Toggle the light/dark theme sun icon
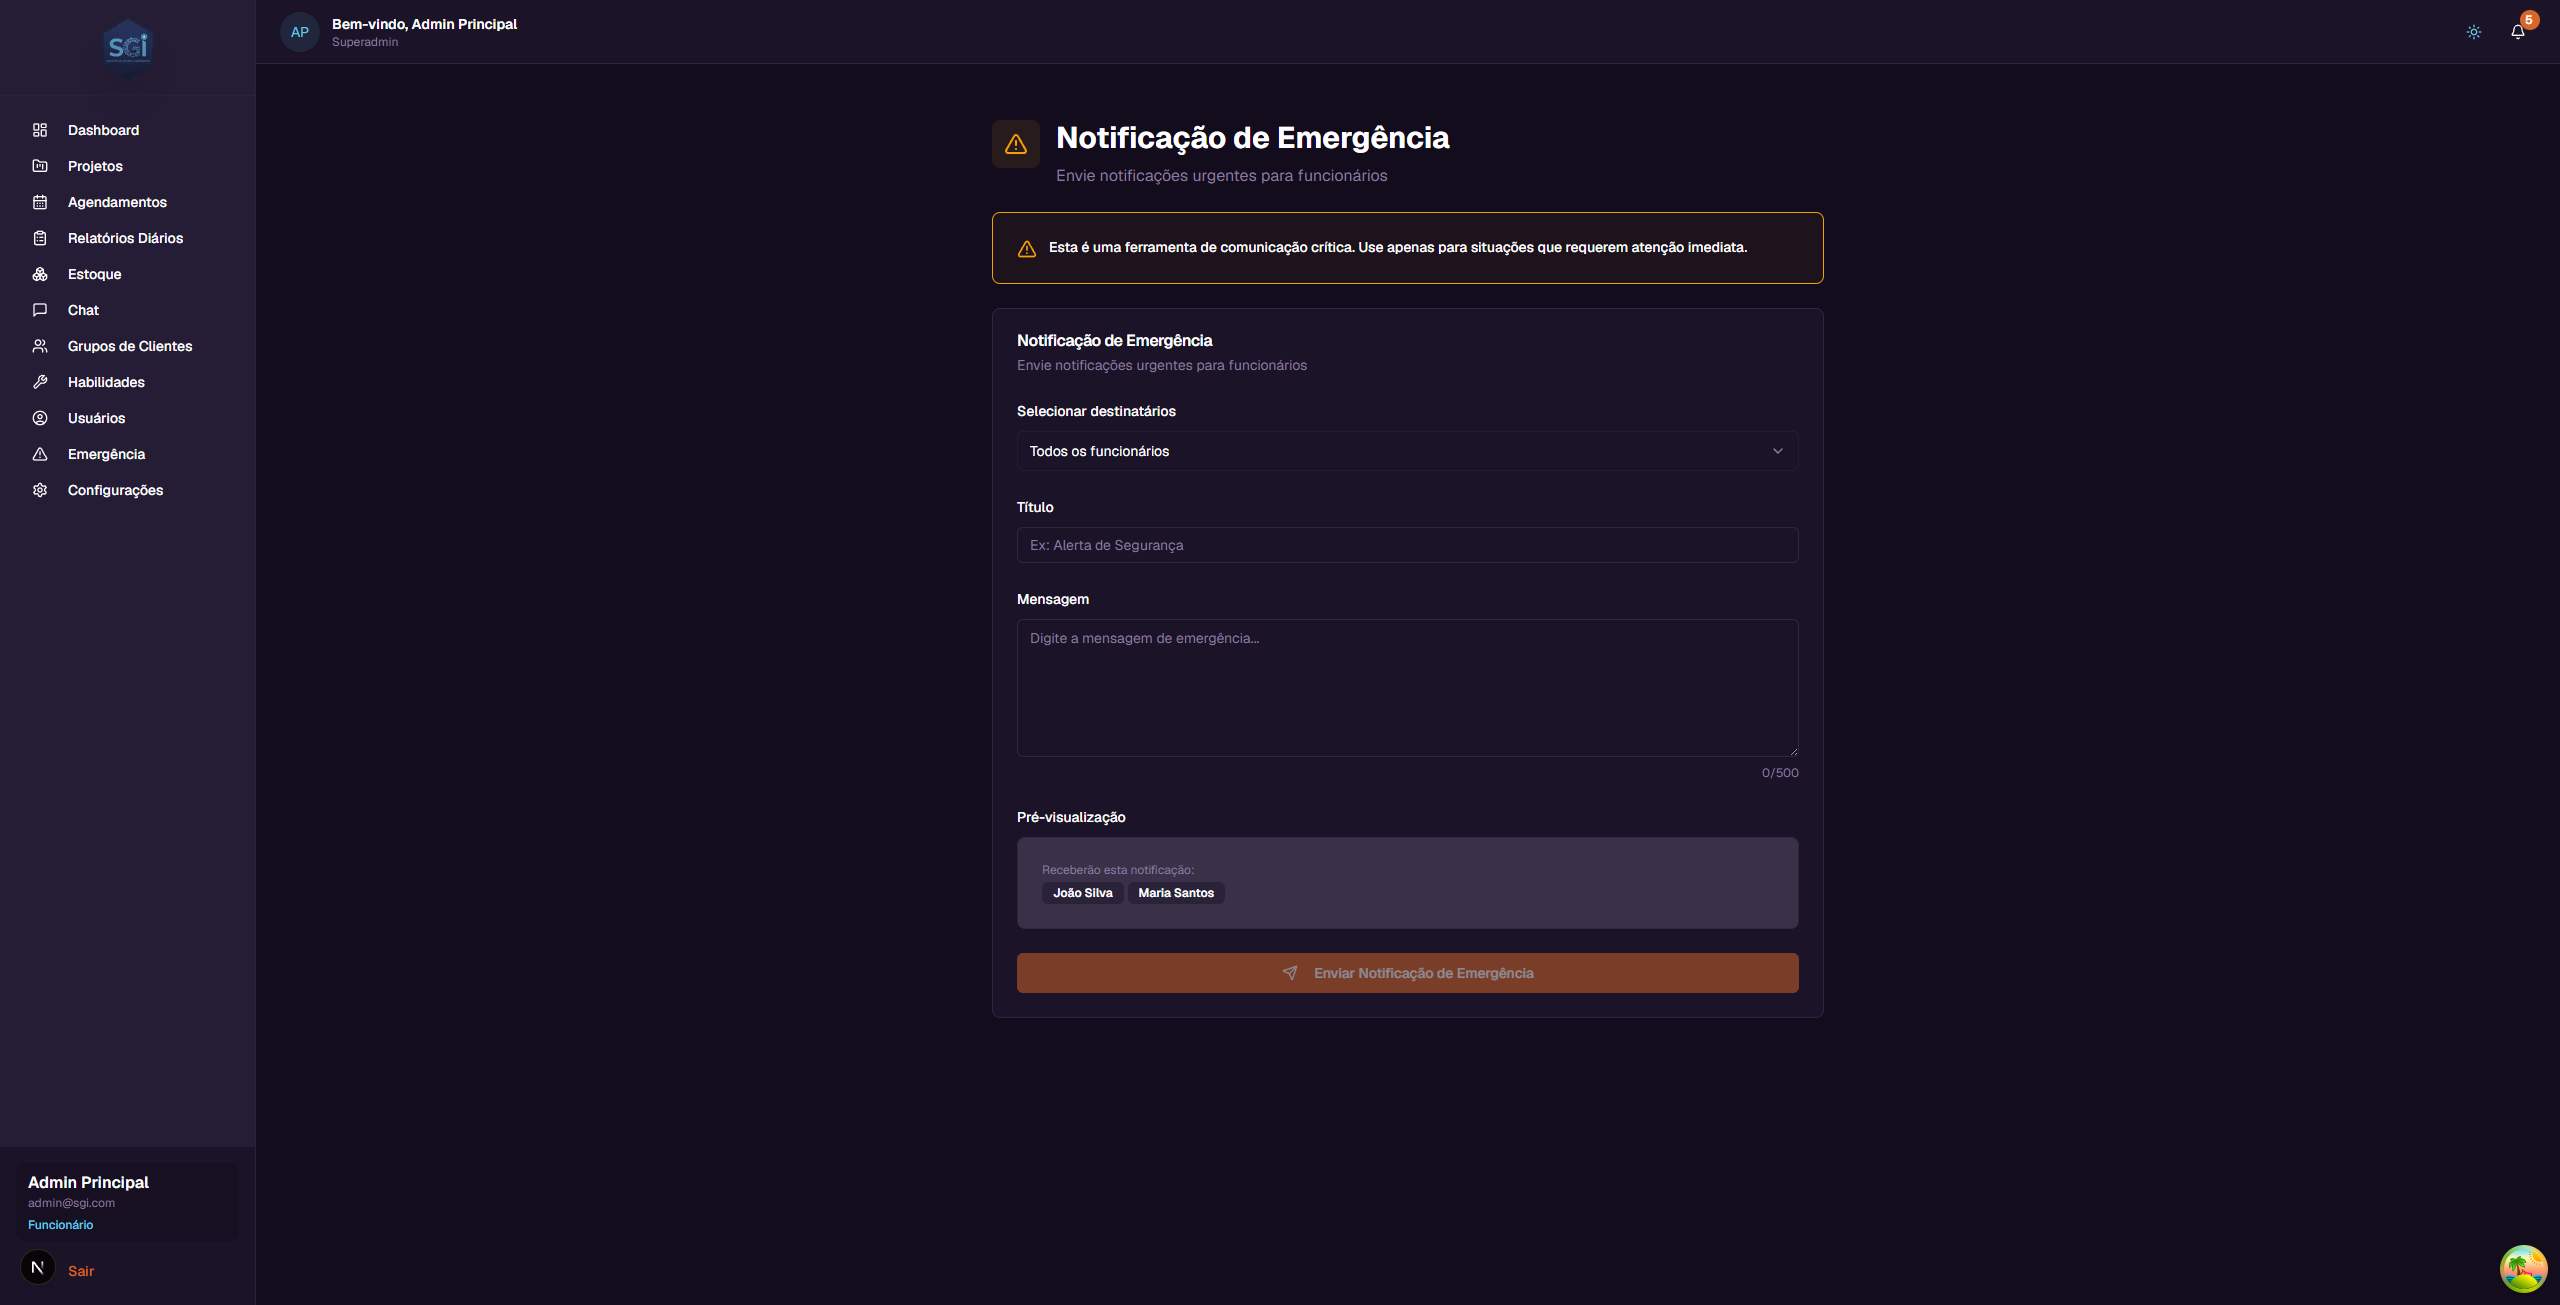Viewport: 2560px width, 1305px height. (x=2474, y=32)
